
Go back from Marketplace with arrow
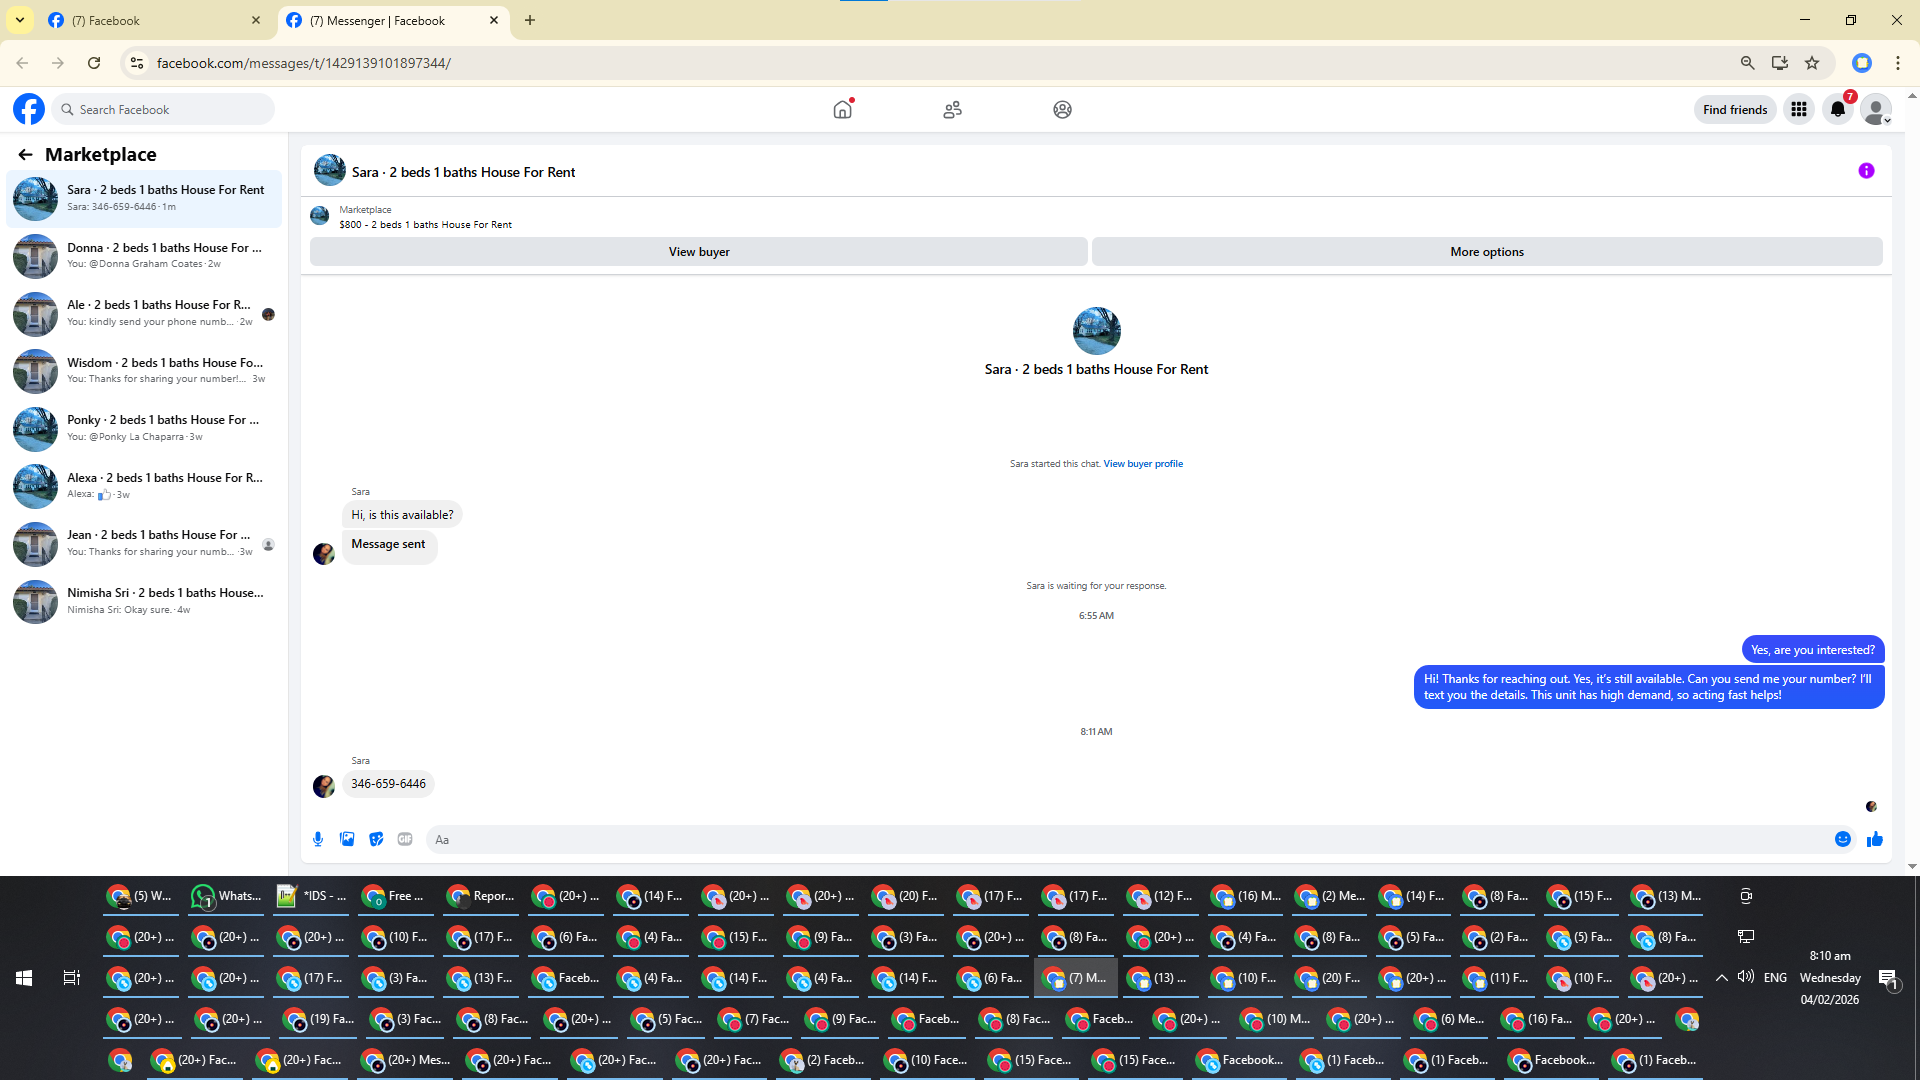point(25,154)
